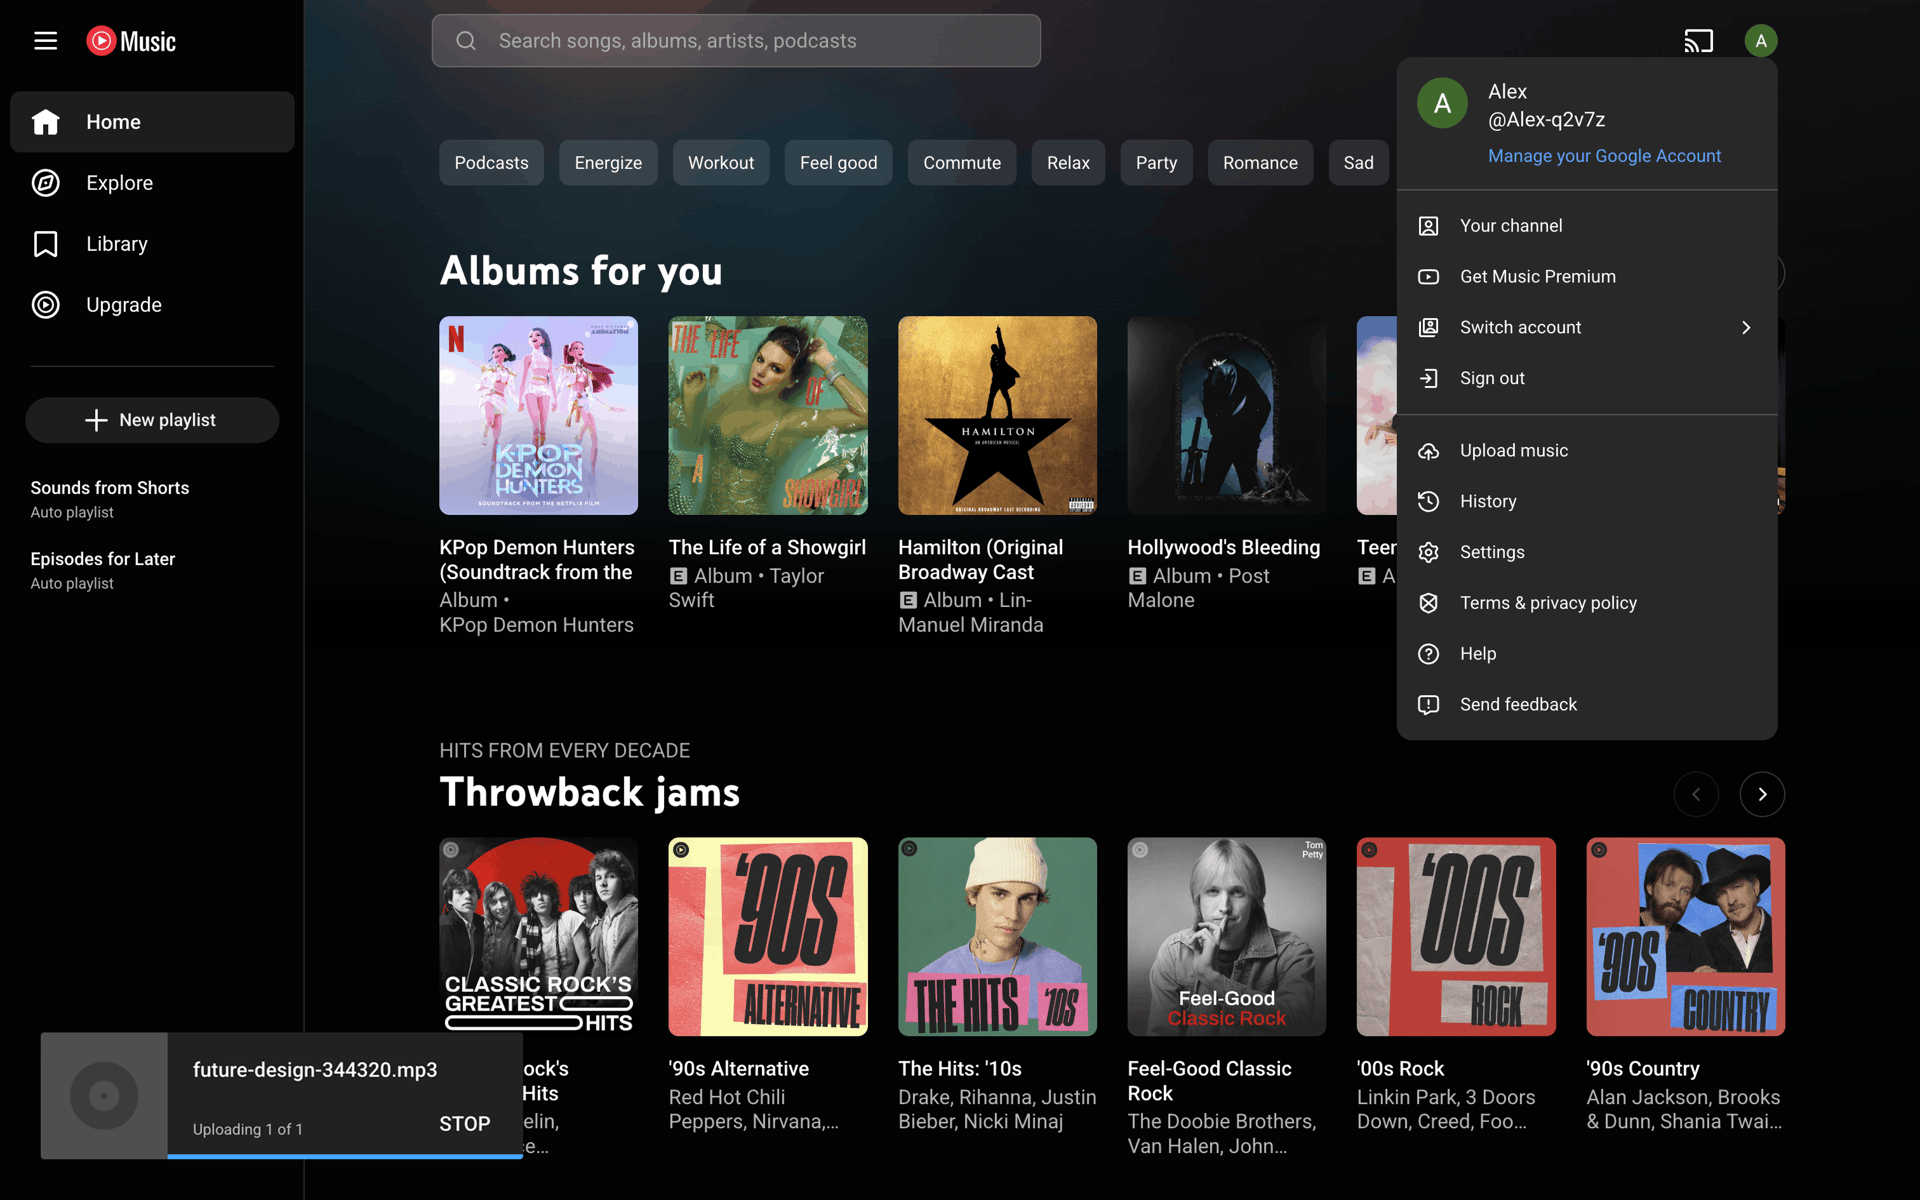Click the Terms & privacy shield icon
1920x1200 pixels.
(x=1428, y=603)
